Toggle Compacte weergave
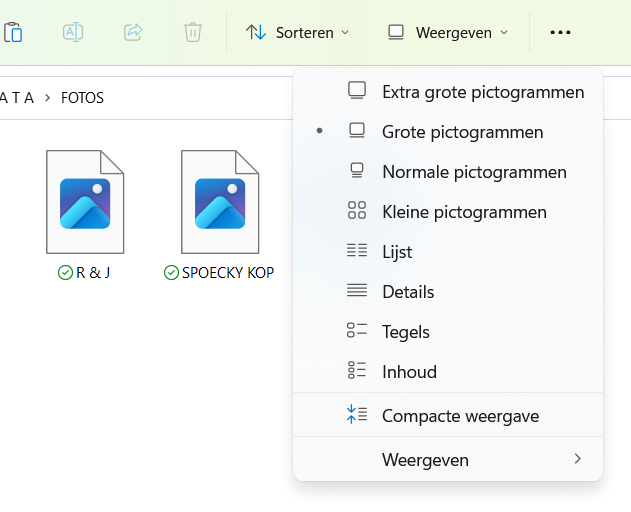 coord(460,416)
